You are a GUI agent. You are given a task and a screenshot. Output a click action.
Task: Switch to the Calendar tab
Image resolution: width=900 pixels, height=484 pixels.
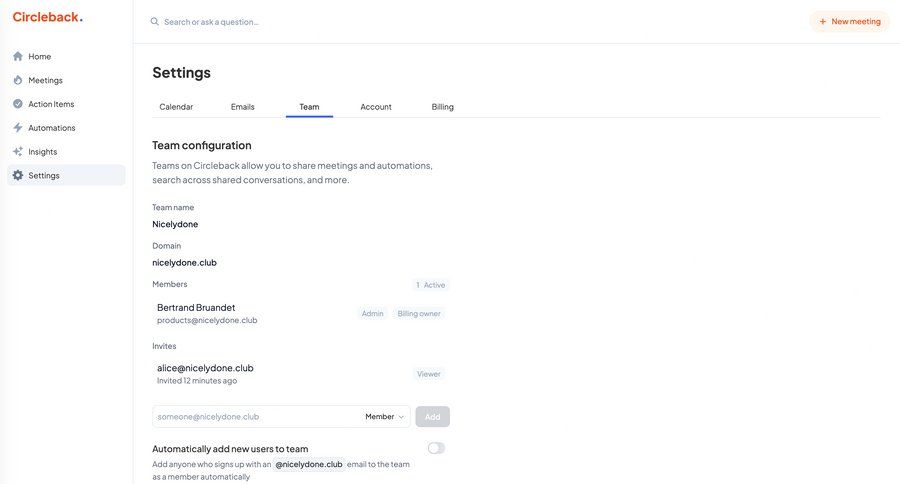pos(176,107)
